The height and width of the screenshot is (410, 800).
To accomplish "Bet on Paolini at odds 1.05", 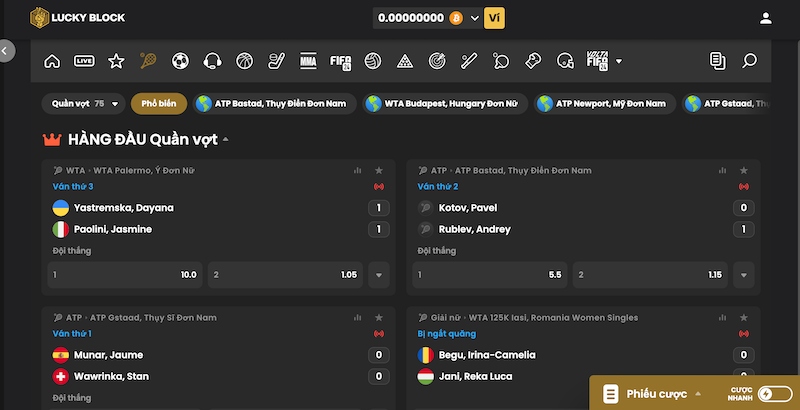I will pos(286,275).
